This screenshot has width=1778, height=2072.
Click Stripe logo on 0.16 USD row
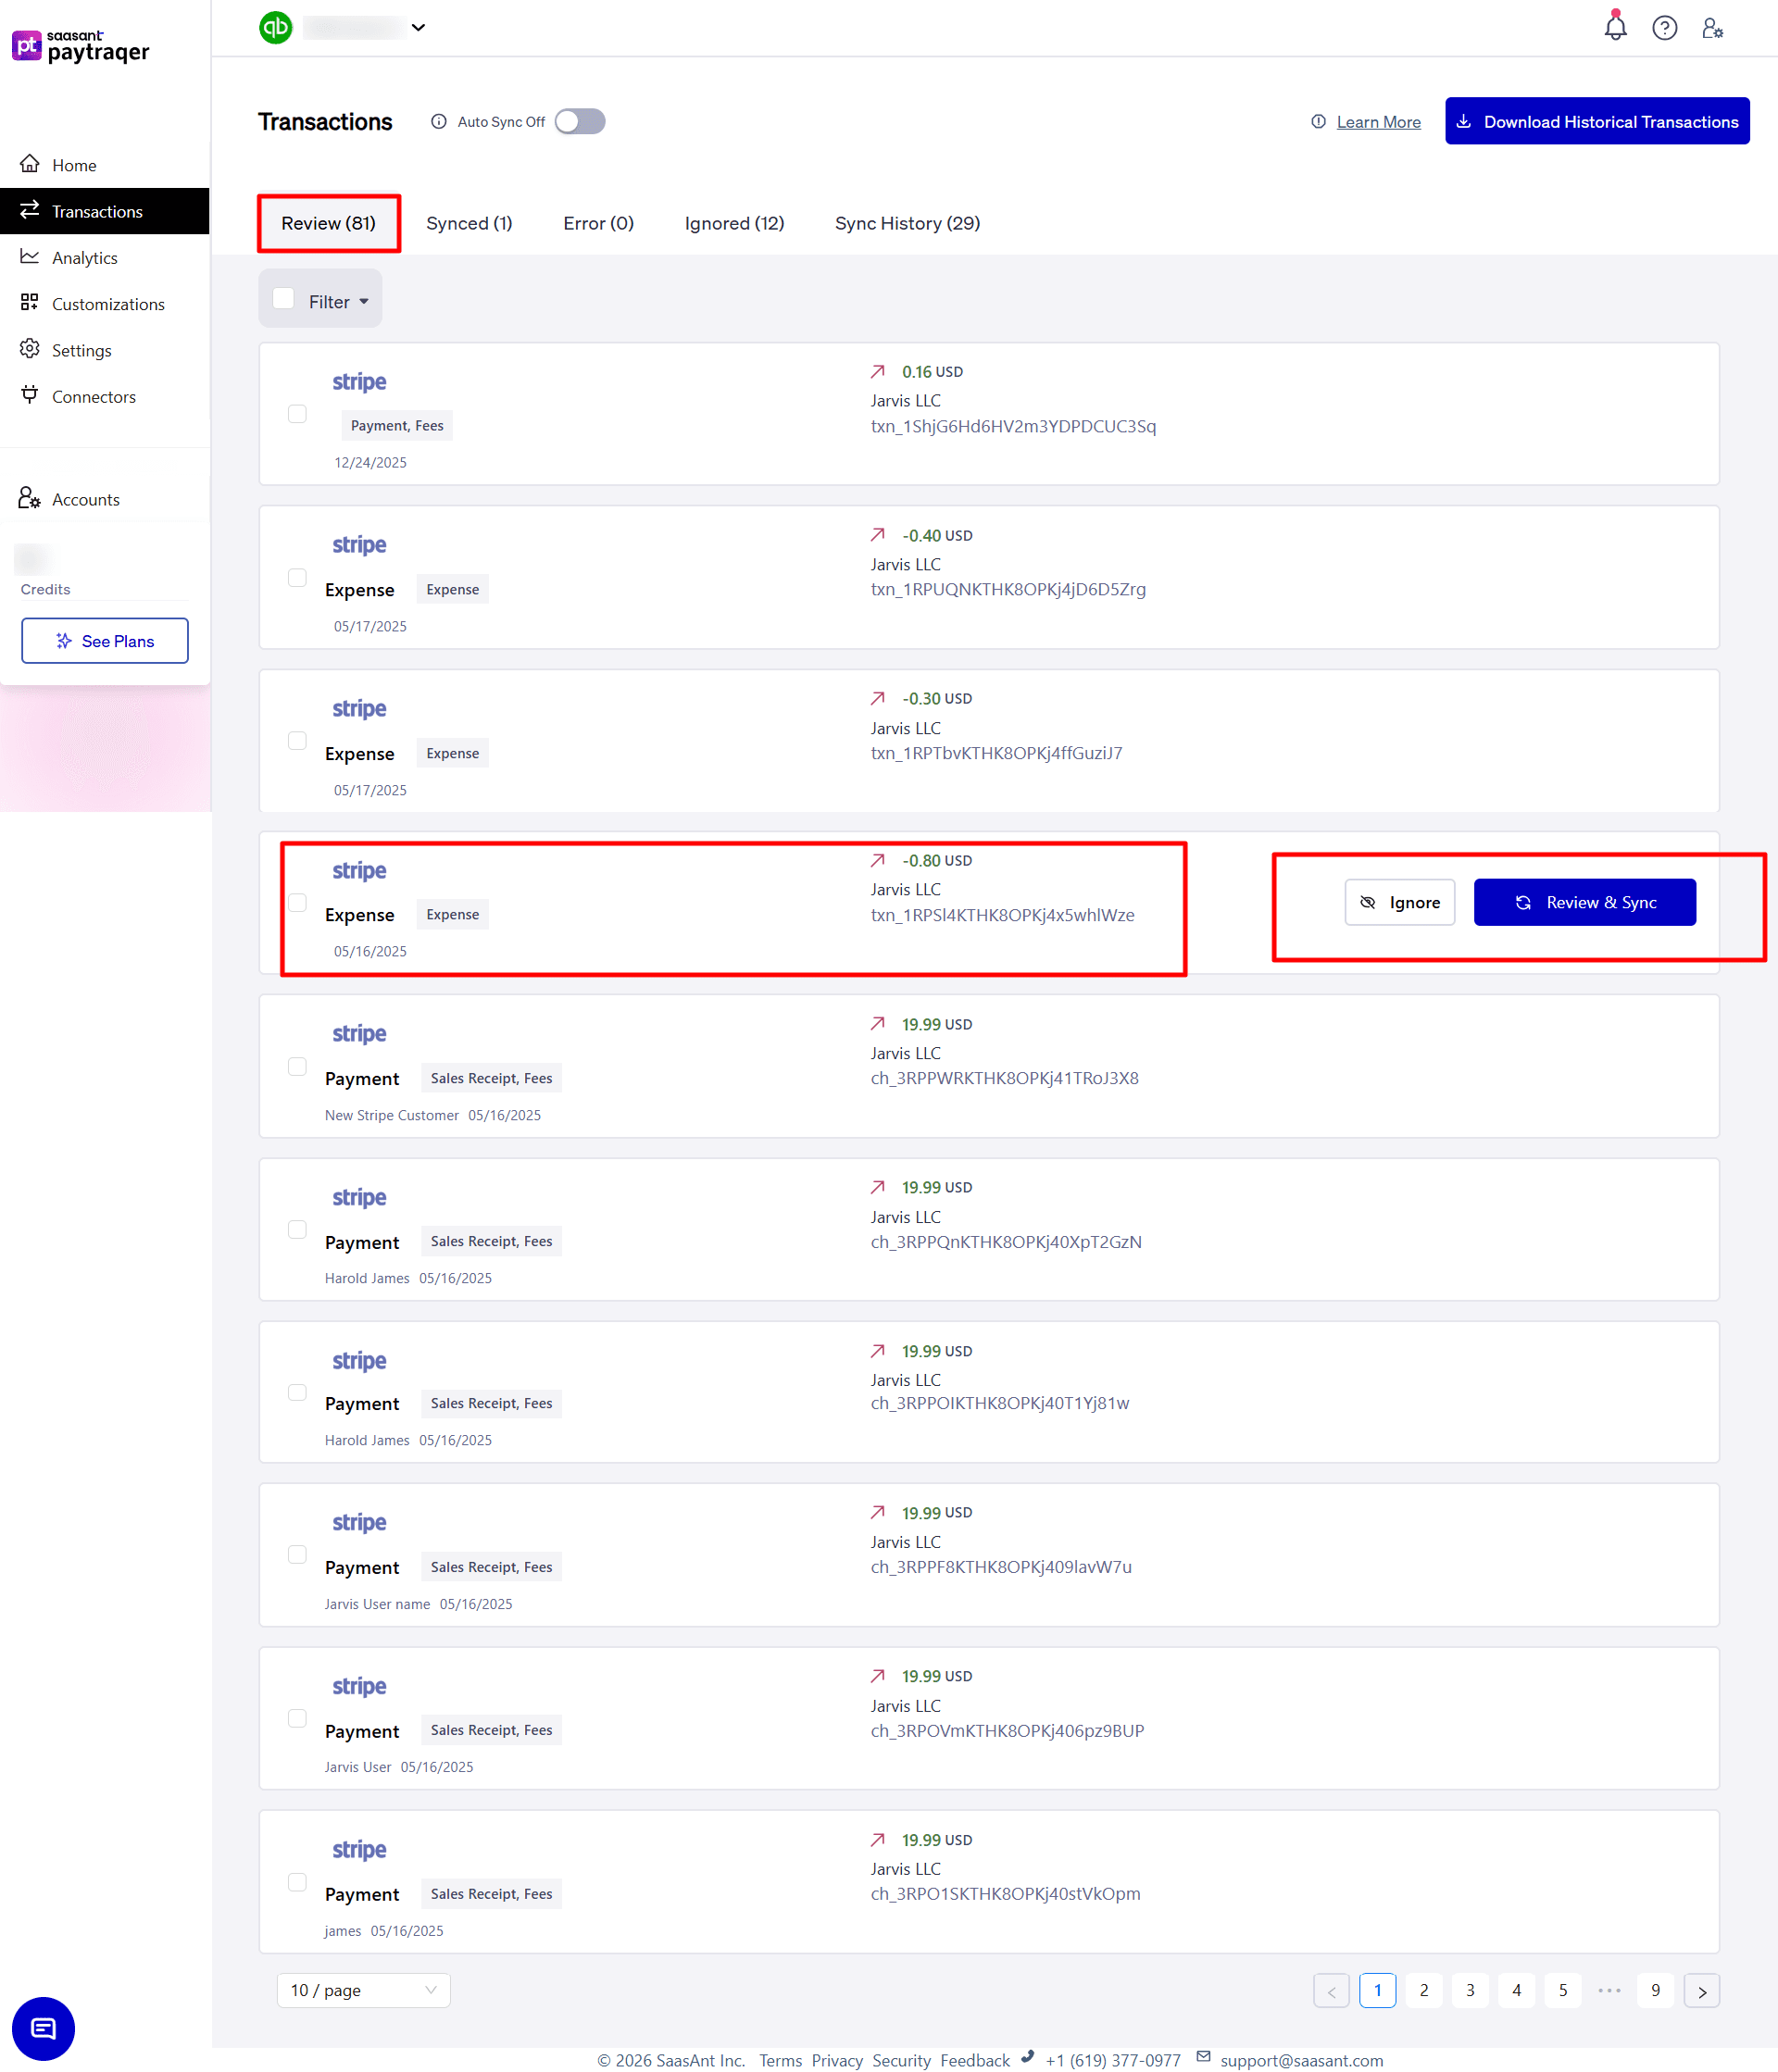tap(359, 382)
